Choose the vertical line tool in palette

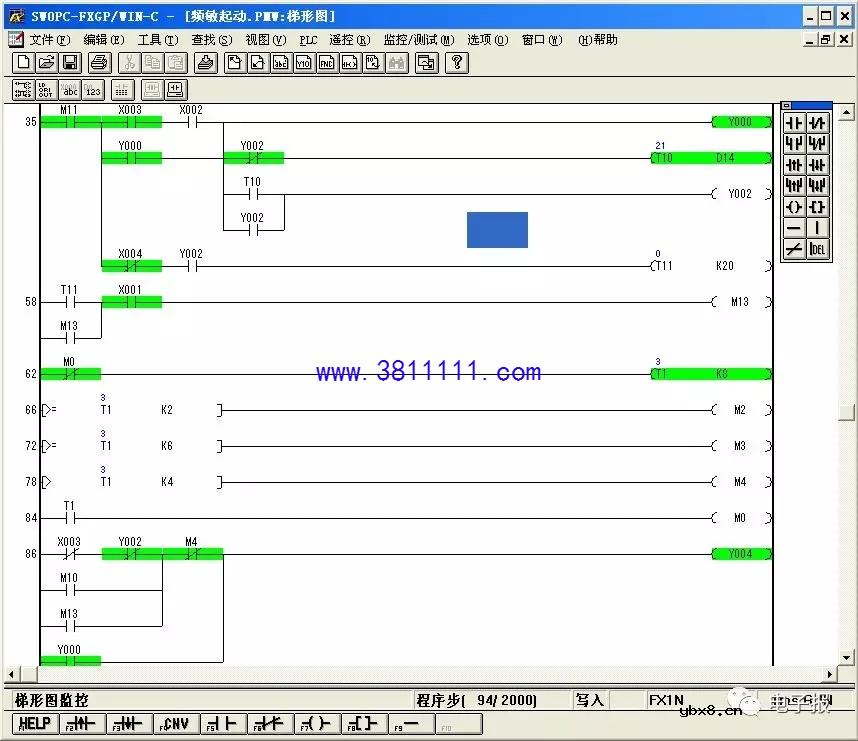tap(818, 228)
